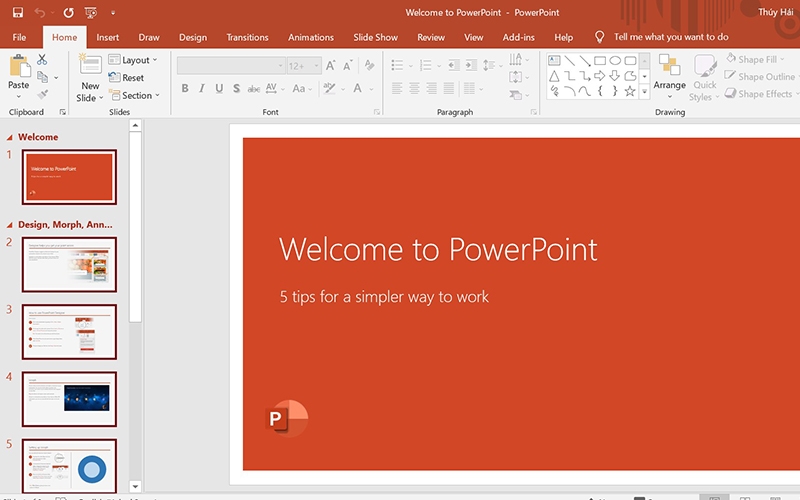The image size is (800, 500).
Task: Decrease font size with small A
Action: point(348,65)
